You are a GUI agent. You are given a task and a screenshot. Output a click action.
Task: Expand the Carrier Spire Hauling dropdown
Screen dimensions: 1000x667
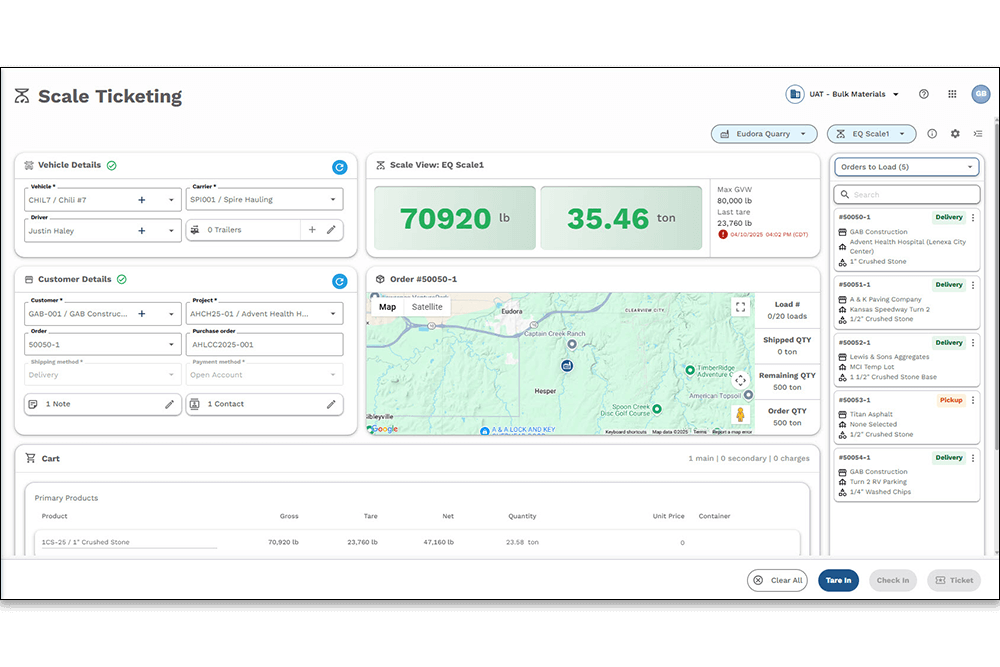coord(333,199)
